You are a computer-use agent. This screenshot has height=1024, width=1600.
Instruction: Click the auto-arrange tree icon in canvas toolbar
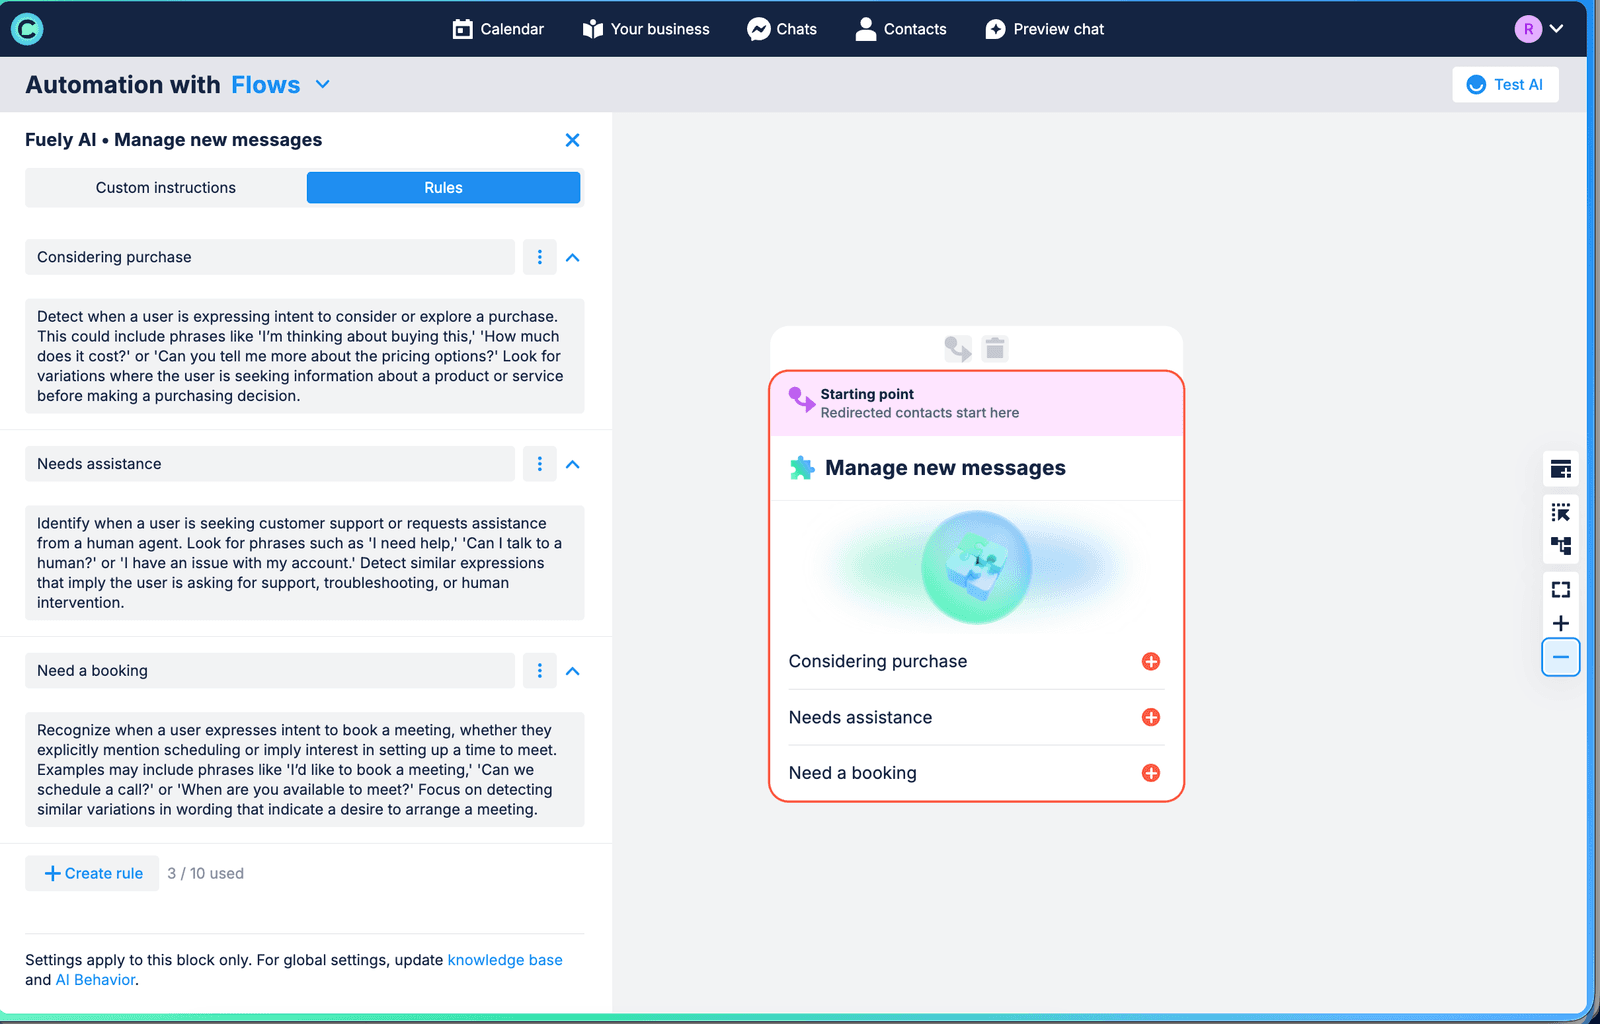coord(1561,546)
